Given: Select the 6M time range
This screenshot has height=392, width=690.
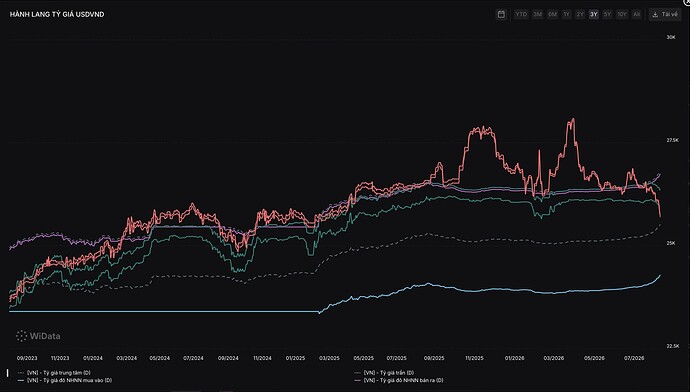Looking at the screenshot, I should pyautogui.click(x=552, y=15).
